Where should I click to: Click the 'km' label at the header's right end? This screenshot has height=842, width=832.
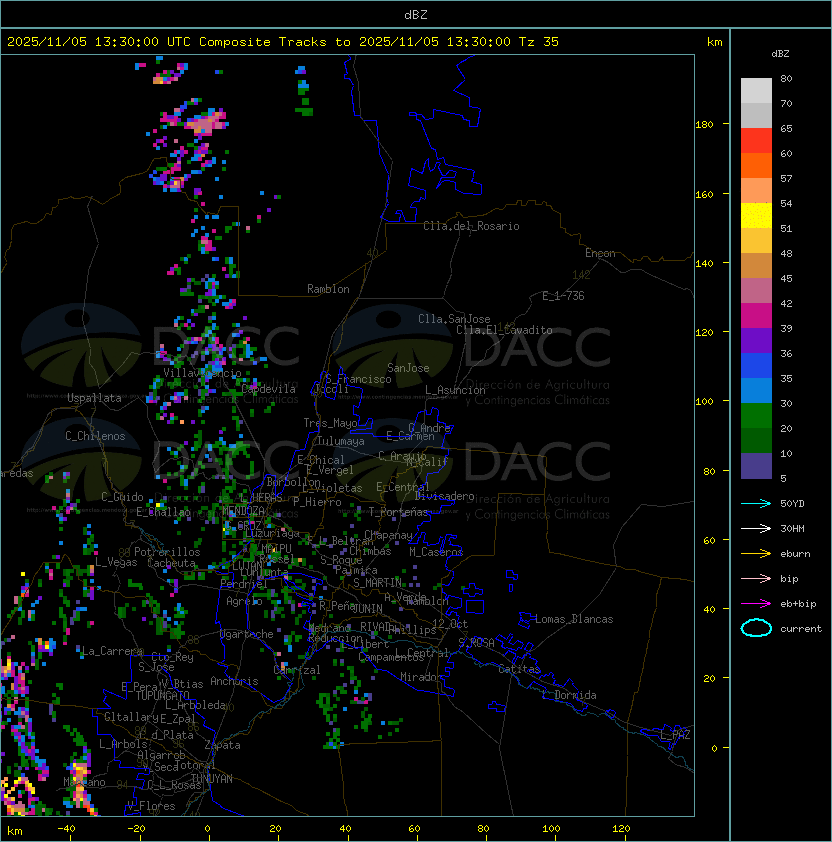[714, 42]
